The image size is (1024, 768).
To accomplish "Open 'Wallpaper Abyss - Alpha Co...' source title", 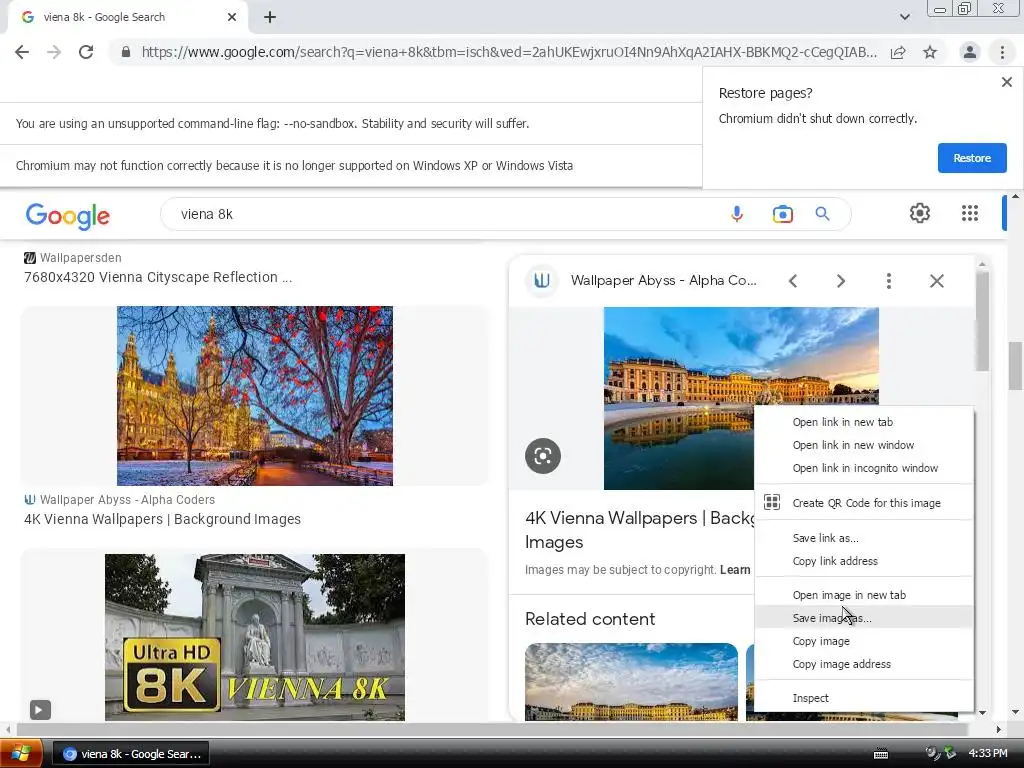I will pos(664,281).
